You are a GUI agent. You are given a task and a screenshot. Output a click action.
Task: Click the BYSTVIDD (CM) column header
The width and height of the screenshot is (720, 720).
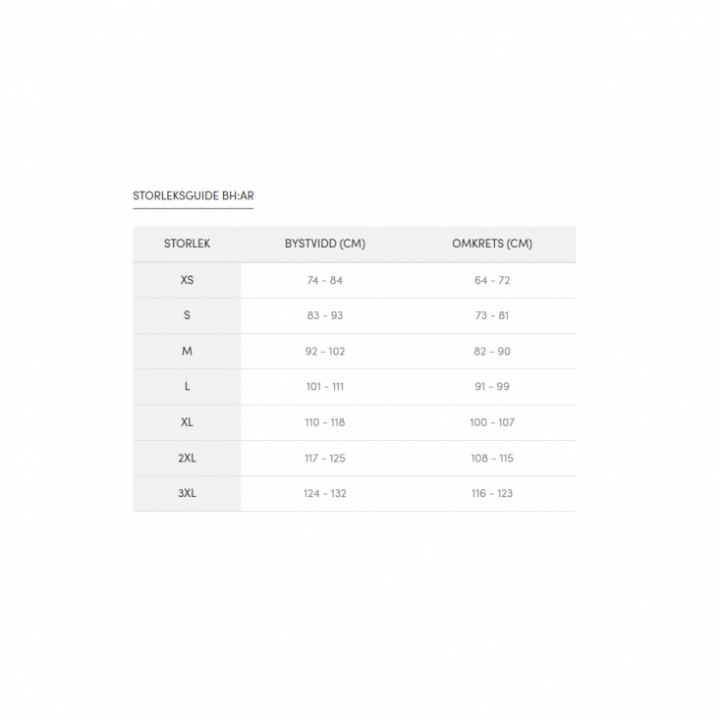point(325,244)
